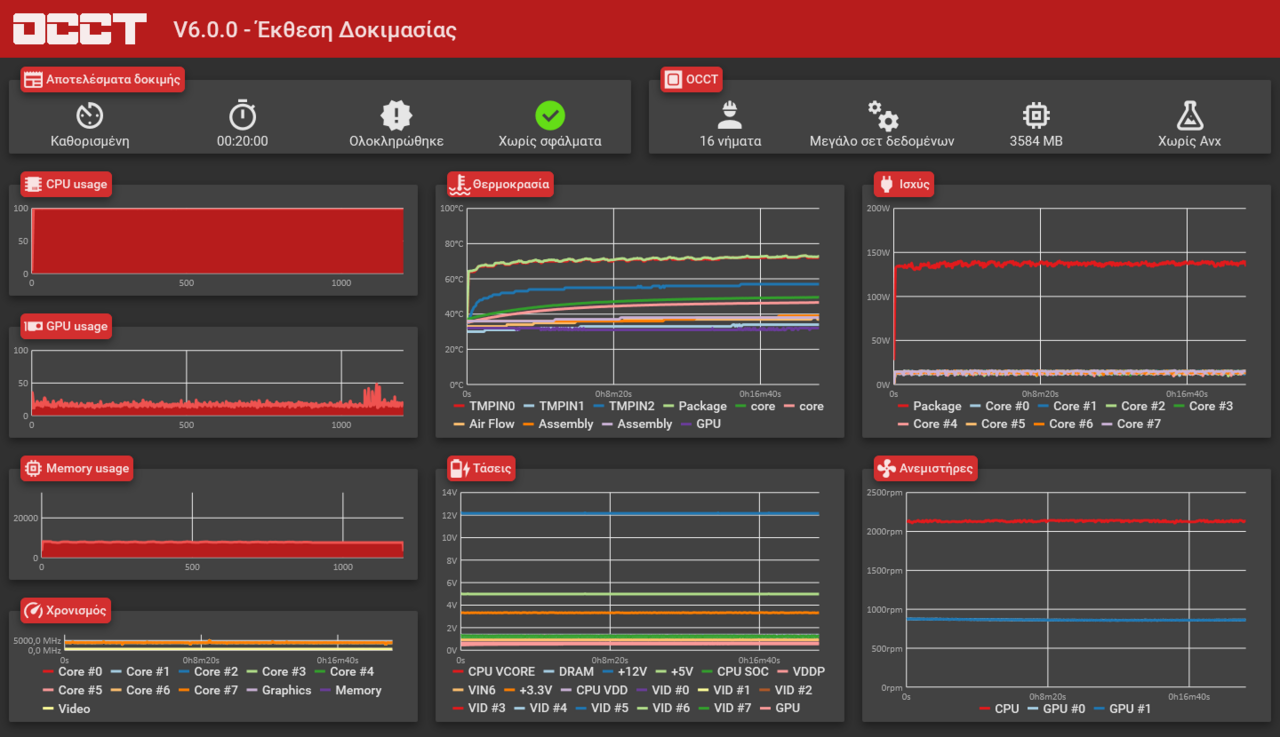Click the gears icon above Μεγάλο σετ δεδομένων
Screen dimensions: 1280x737
click(x=882, y=115)
